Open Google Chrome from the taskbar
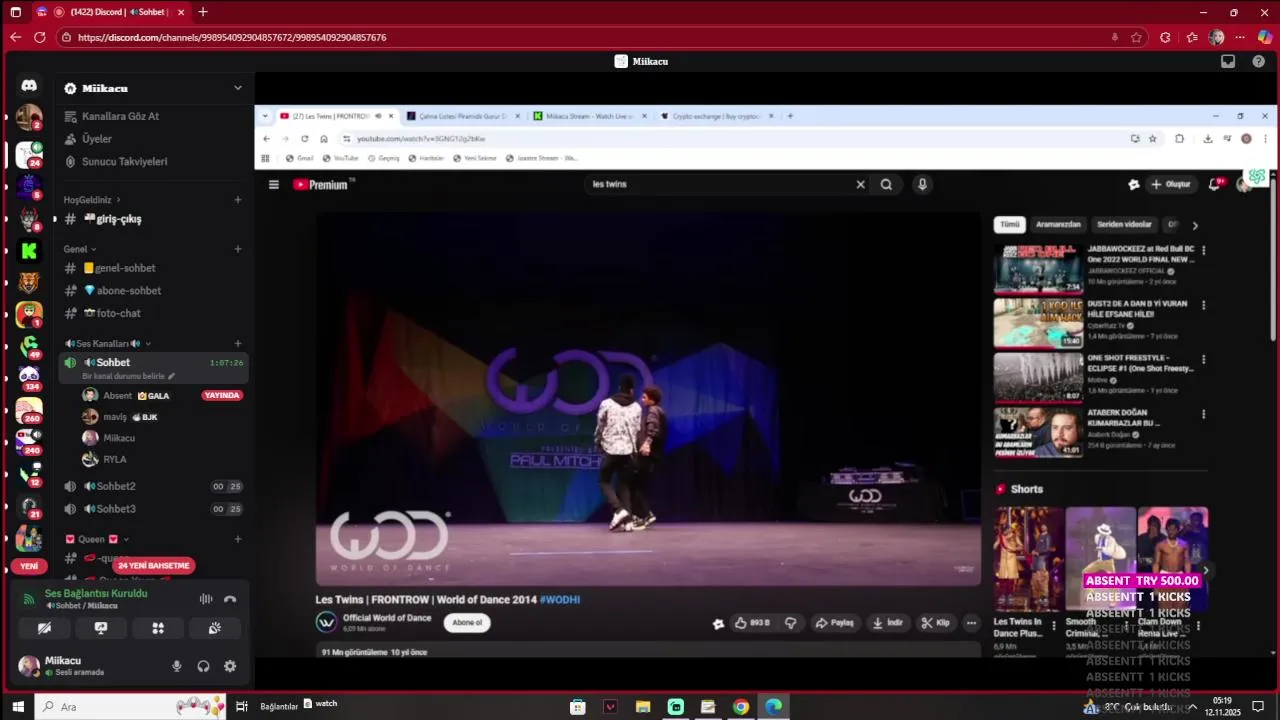 pos(741,707)
